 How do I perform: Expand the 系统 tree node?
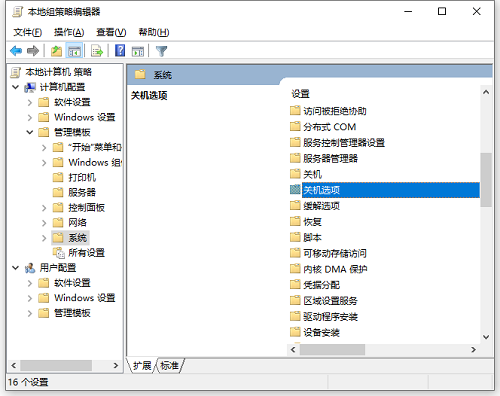(44, 238)
